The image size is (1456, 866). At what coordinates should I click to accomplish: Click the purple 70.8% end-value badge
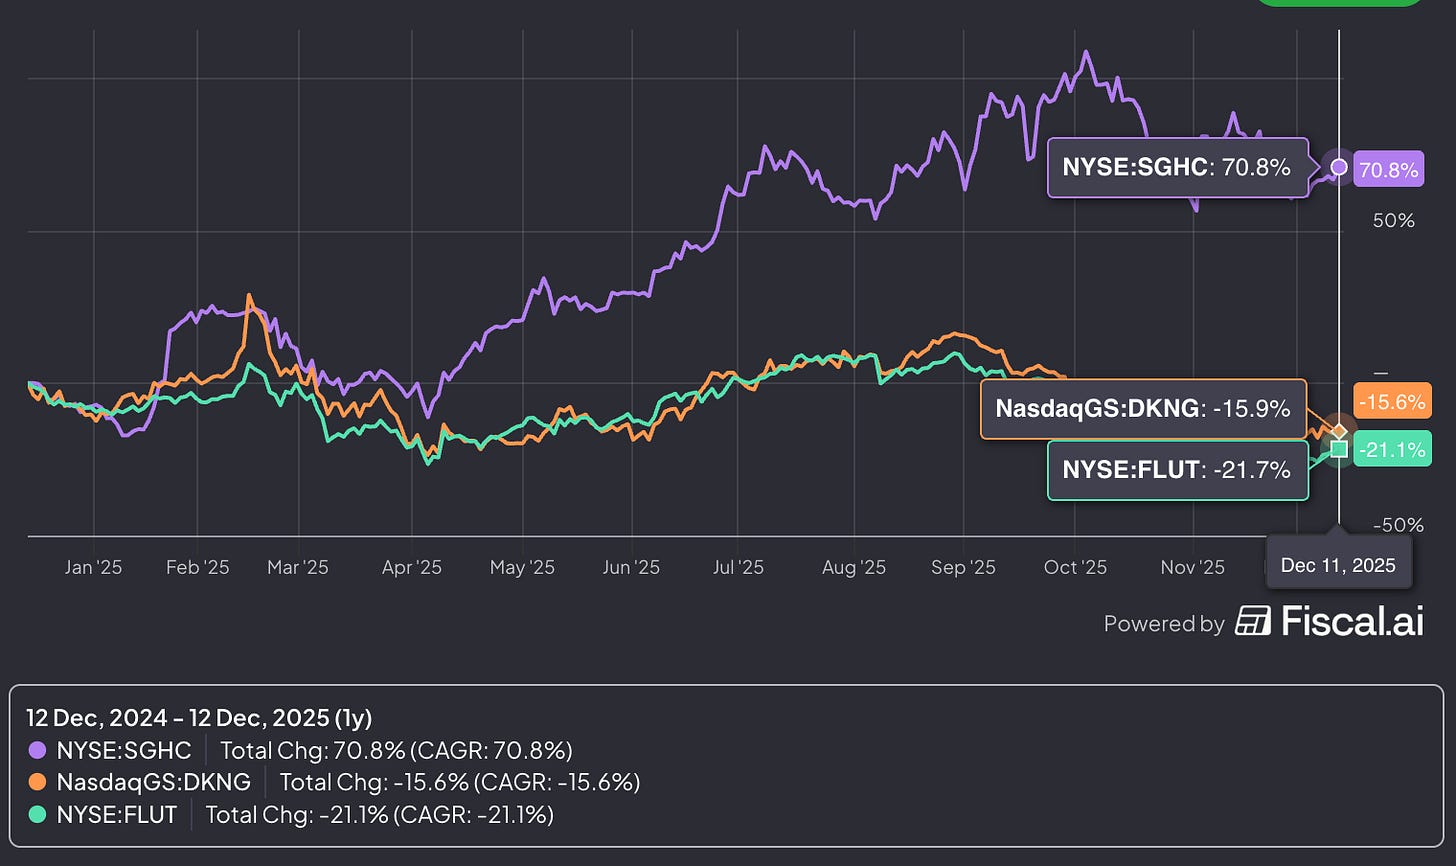pyautogui.click(x=1387, y=169)
